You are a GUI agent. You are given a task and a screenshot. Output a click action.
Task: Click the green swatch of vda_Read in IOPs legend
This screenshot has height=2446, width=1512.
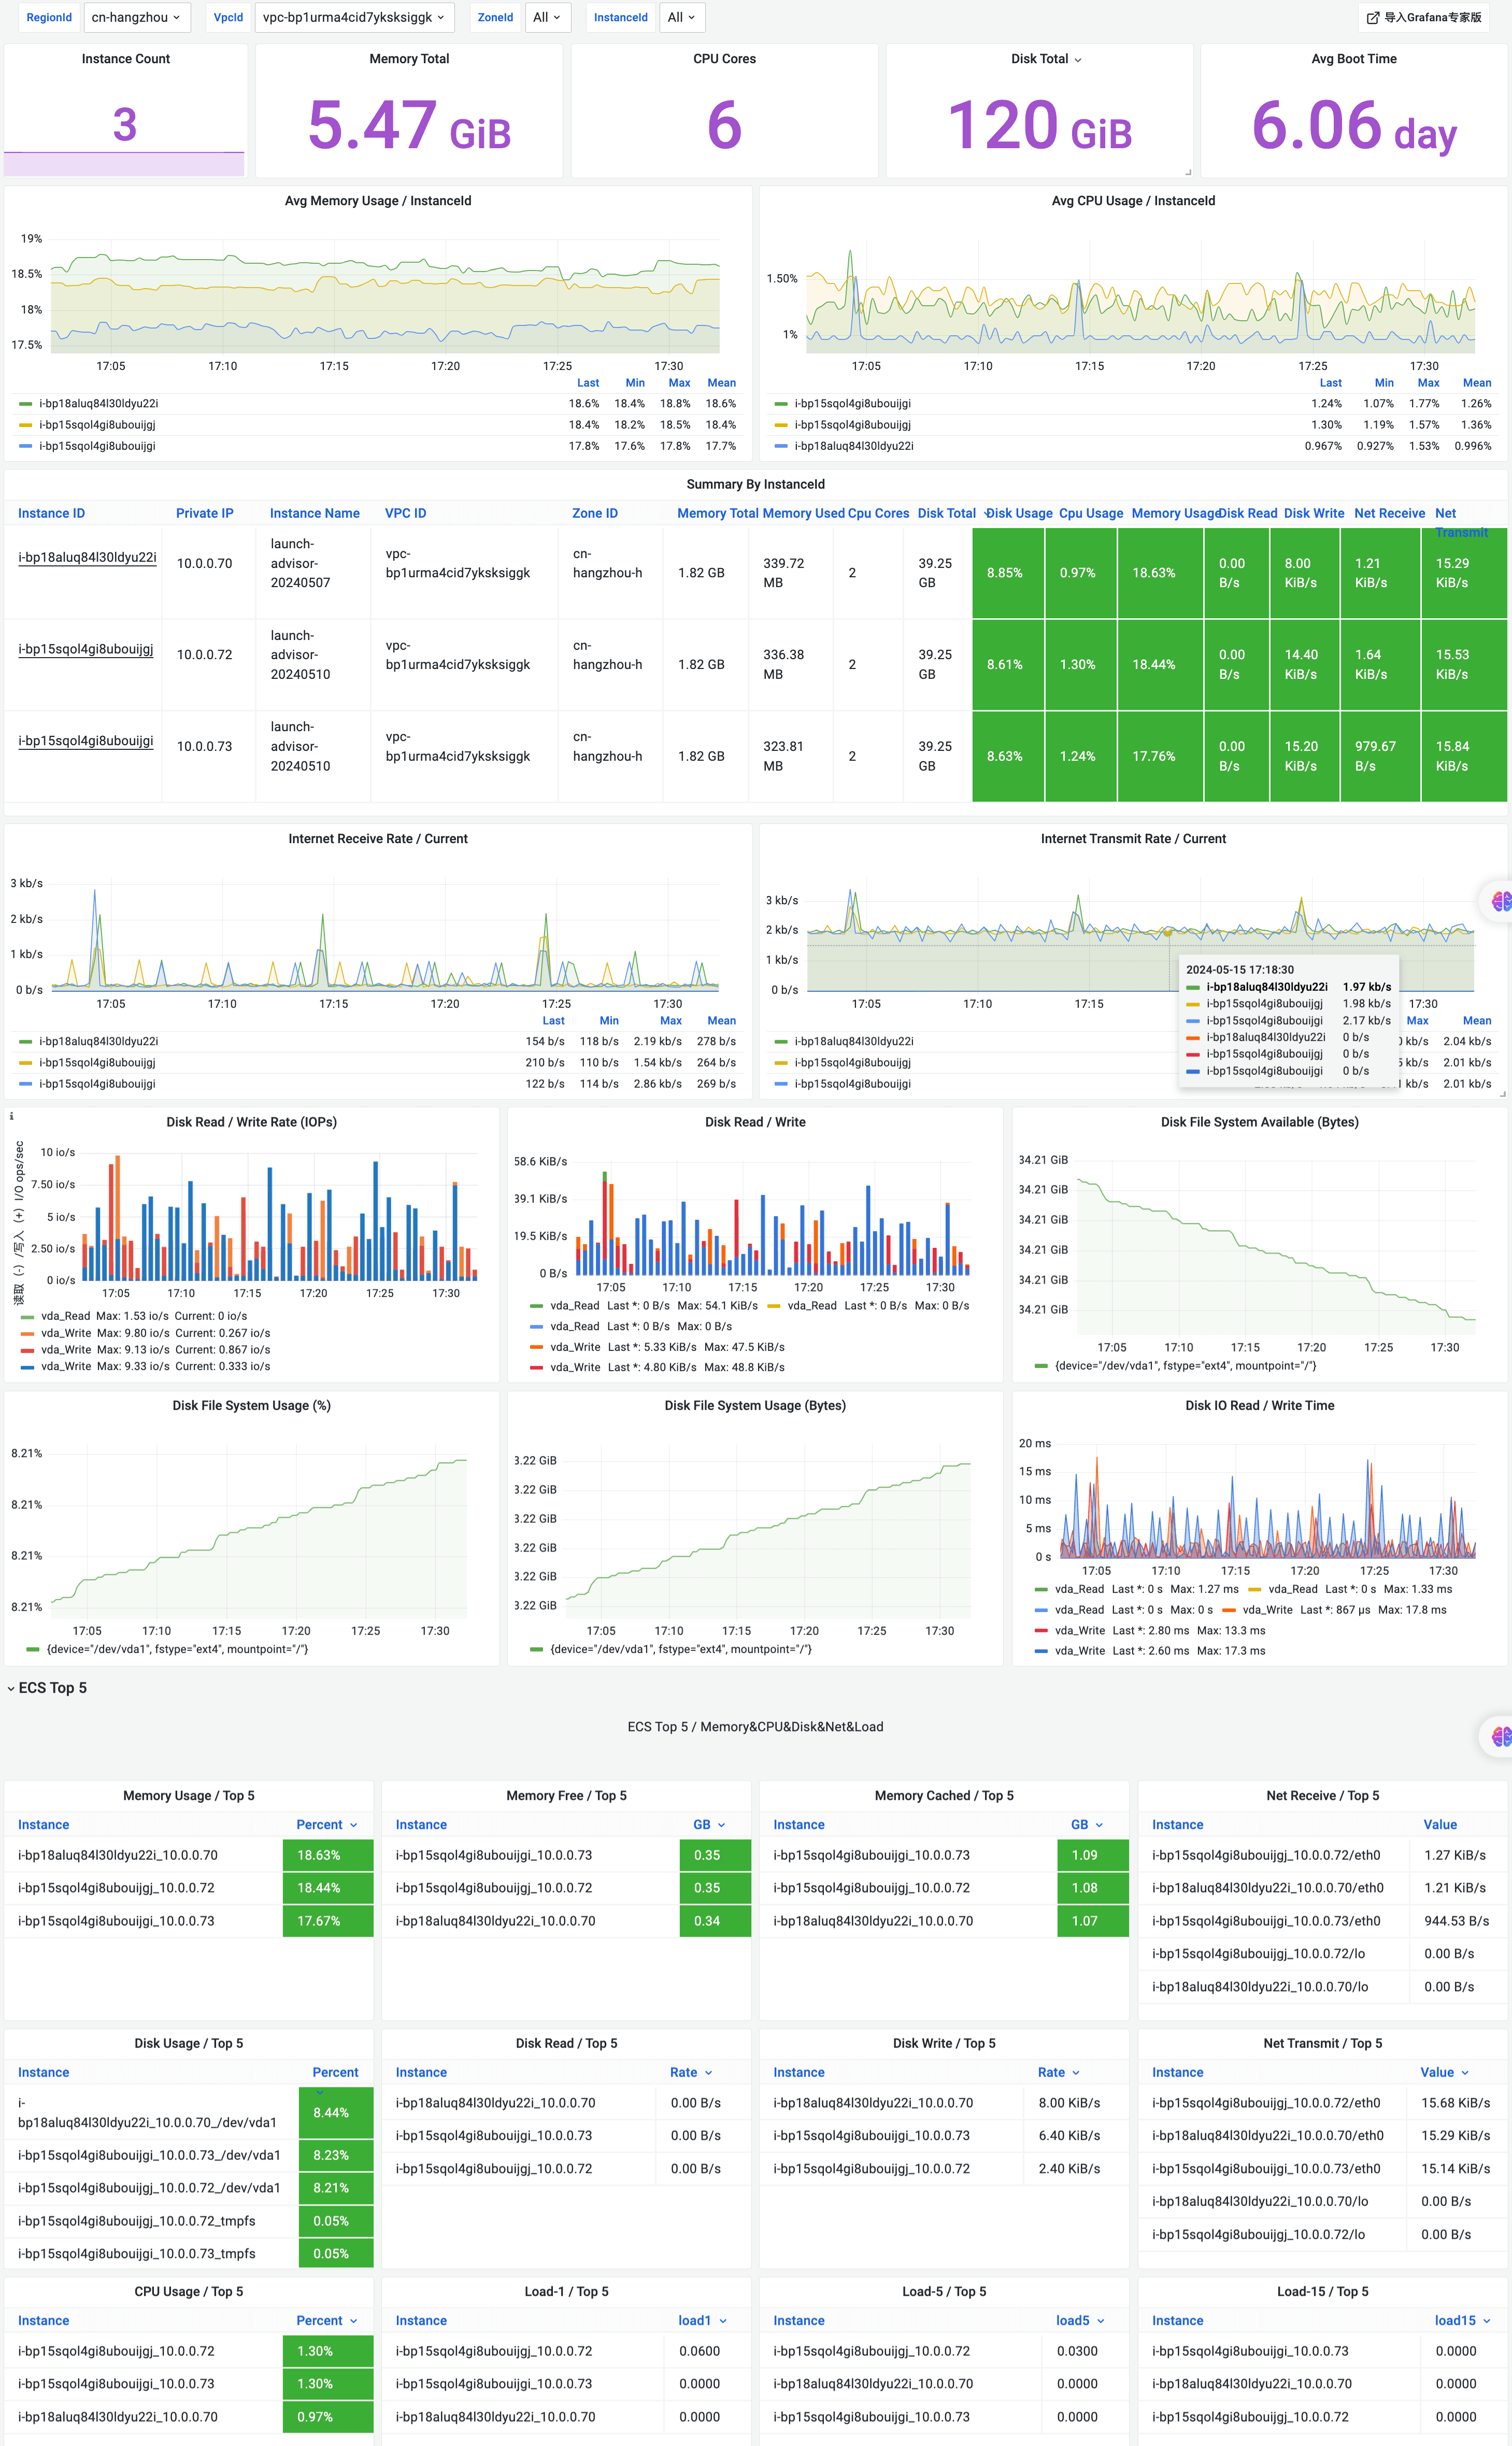(27, 1316)
